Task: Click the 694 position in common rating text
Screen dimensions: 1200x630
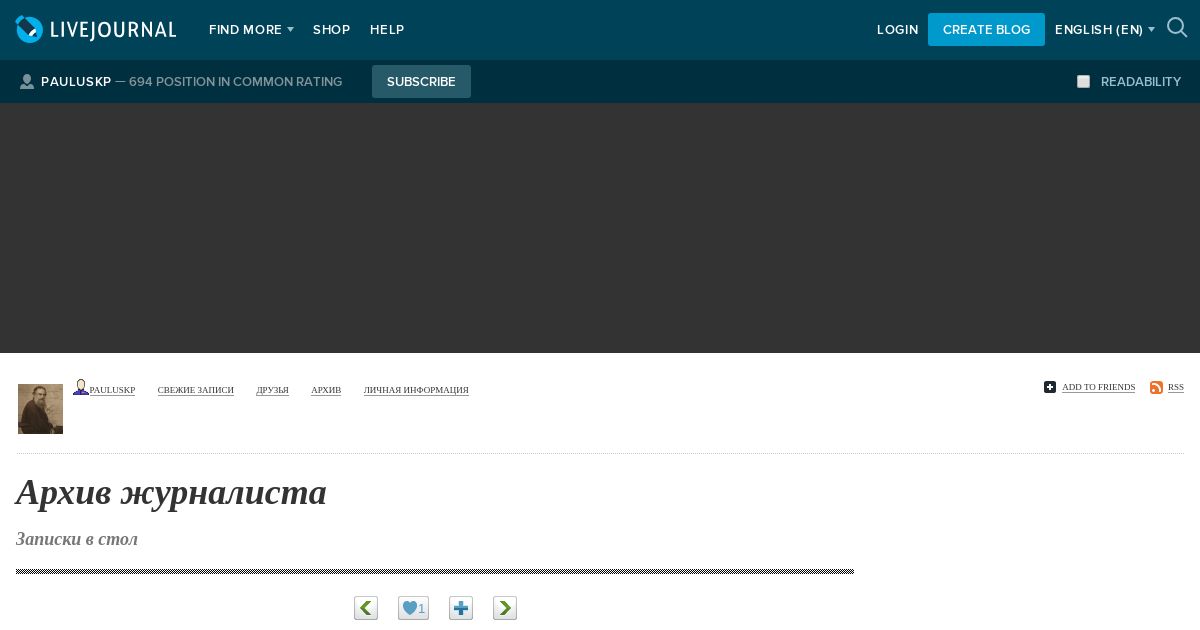Action: pyautogui.click(x=236, y=82)
